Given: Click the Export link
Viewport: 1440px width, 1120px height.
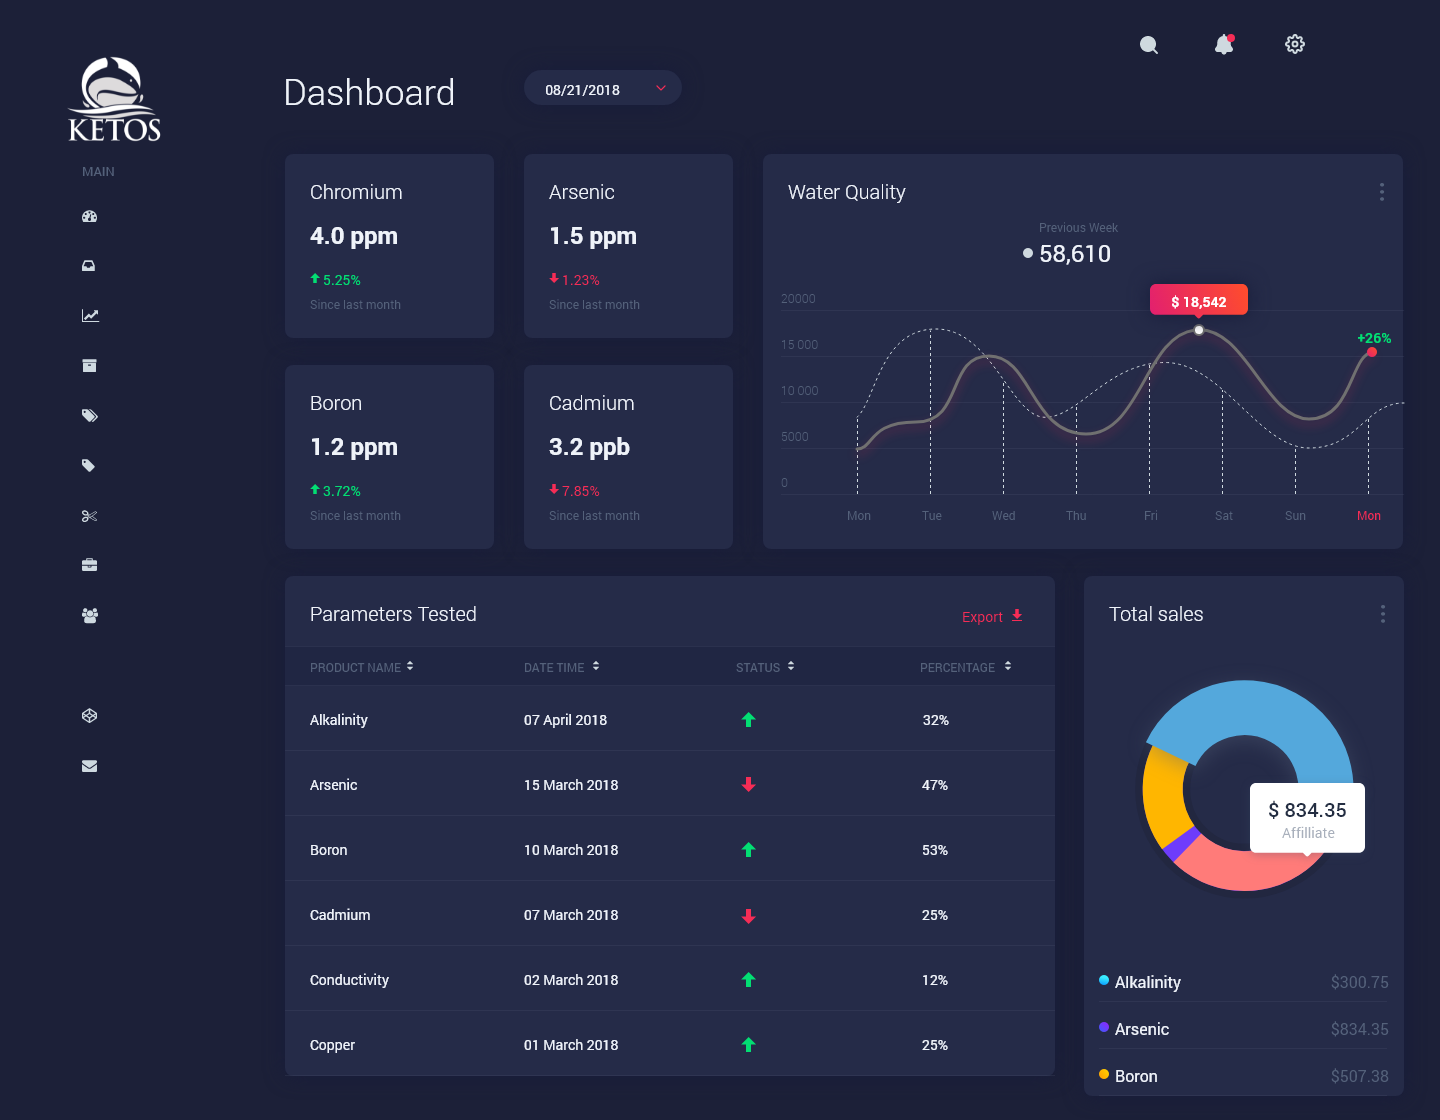Looking at the screenshot, I should coord(992,617).
